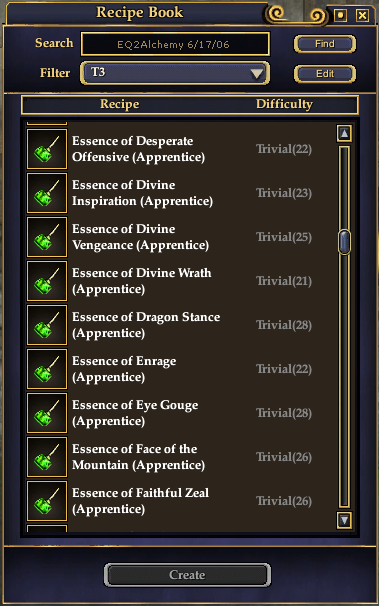Click the Essence of Divine Inspiration potion icon
Image resolution: width=379 pixels, height=606 pixels.
click(x=47, y=193)
